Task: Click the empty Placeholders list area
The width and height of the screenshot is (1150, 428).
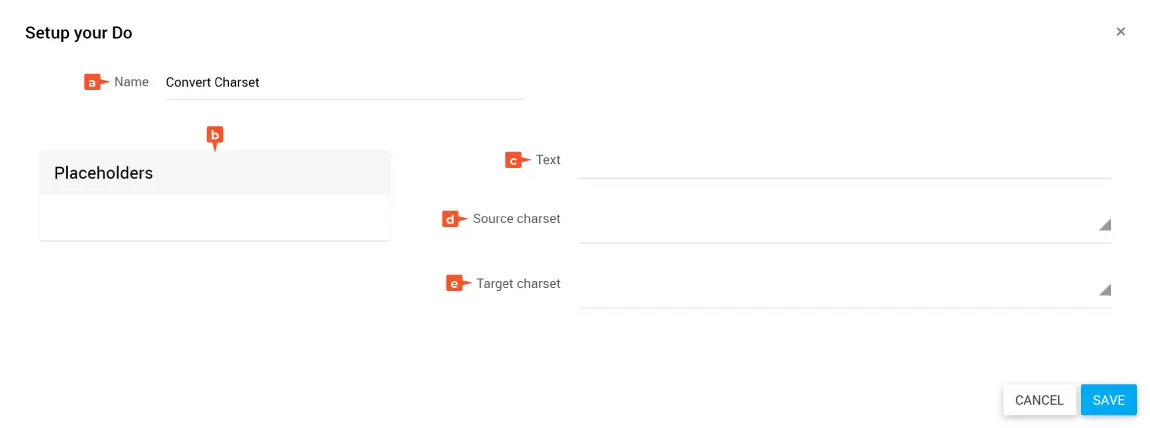Action: [x=214, y=218]
